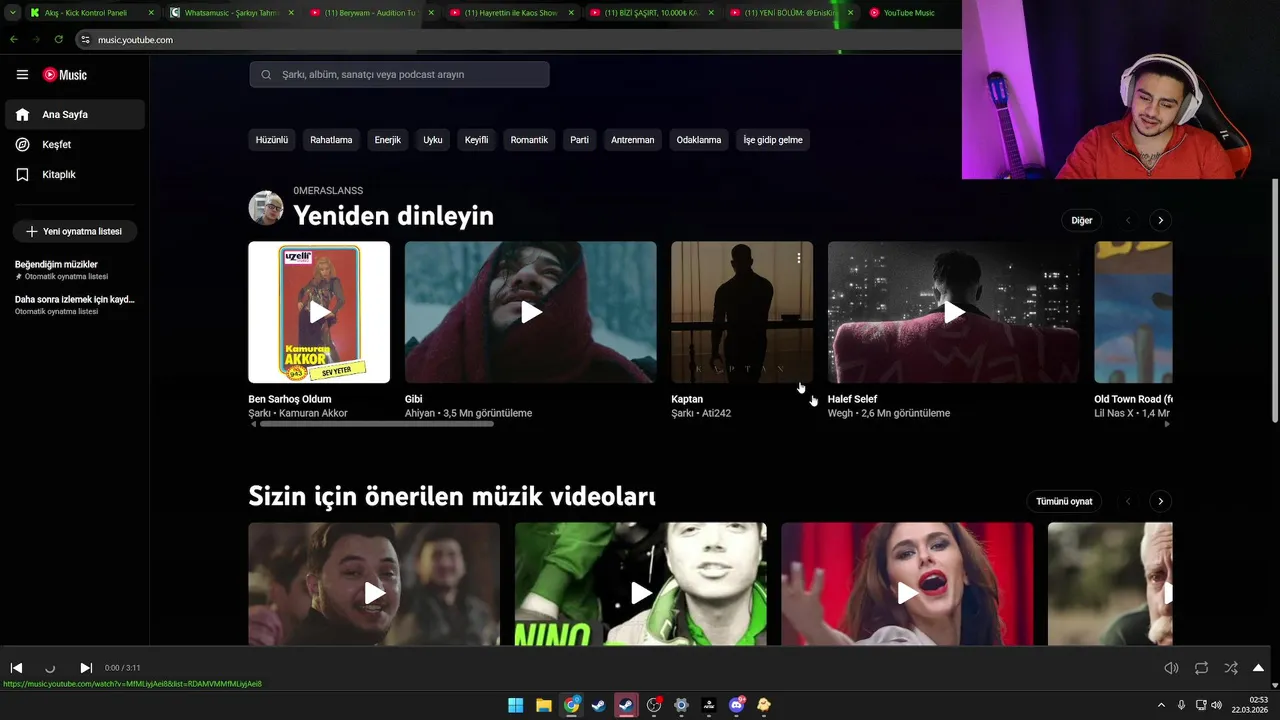This screenshot has height=720, width=1280.
Task: Open the Kamuran Akkor artist link
Action: coord(313,413)
